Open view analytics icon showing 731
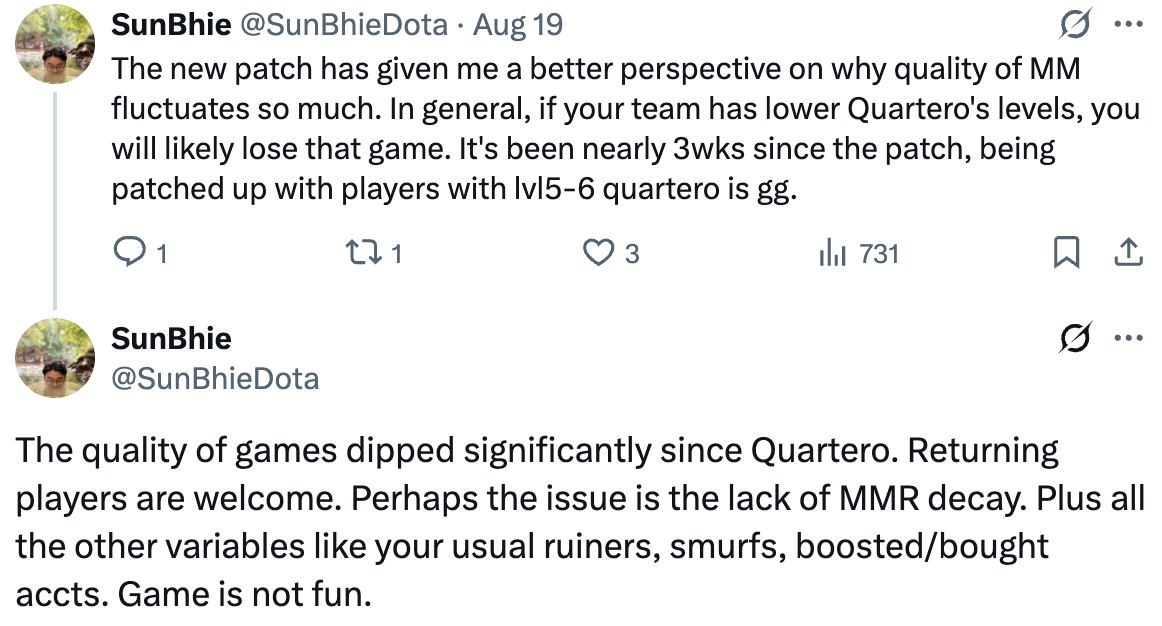The width and height of the screenshot is (1162, 626). 832,253
